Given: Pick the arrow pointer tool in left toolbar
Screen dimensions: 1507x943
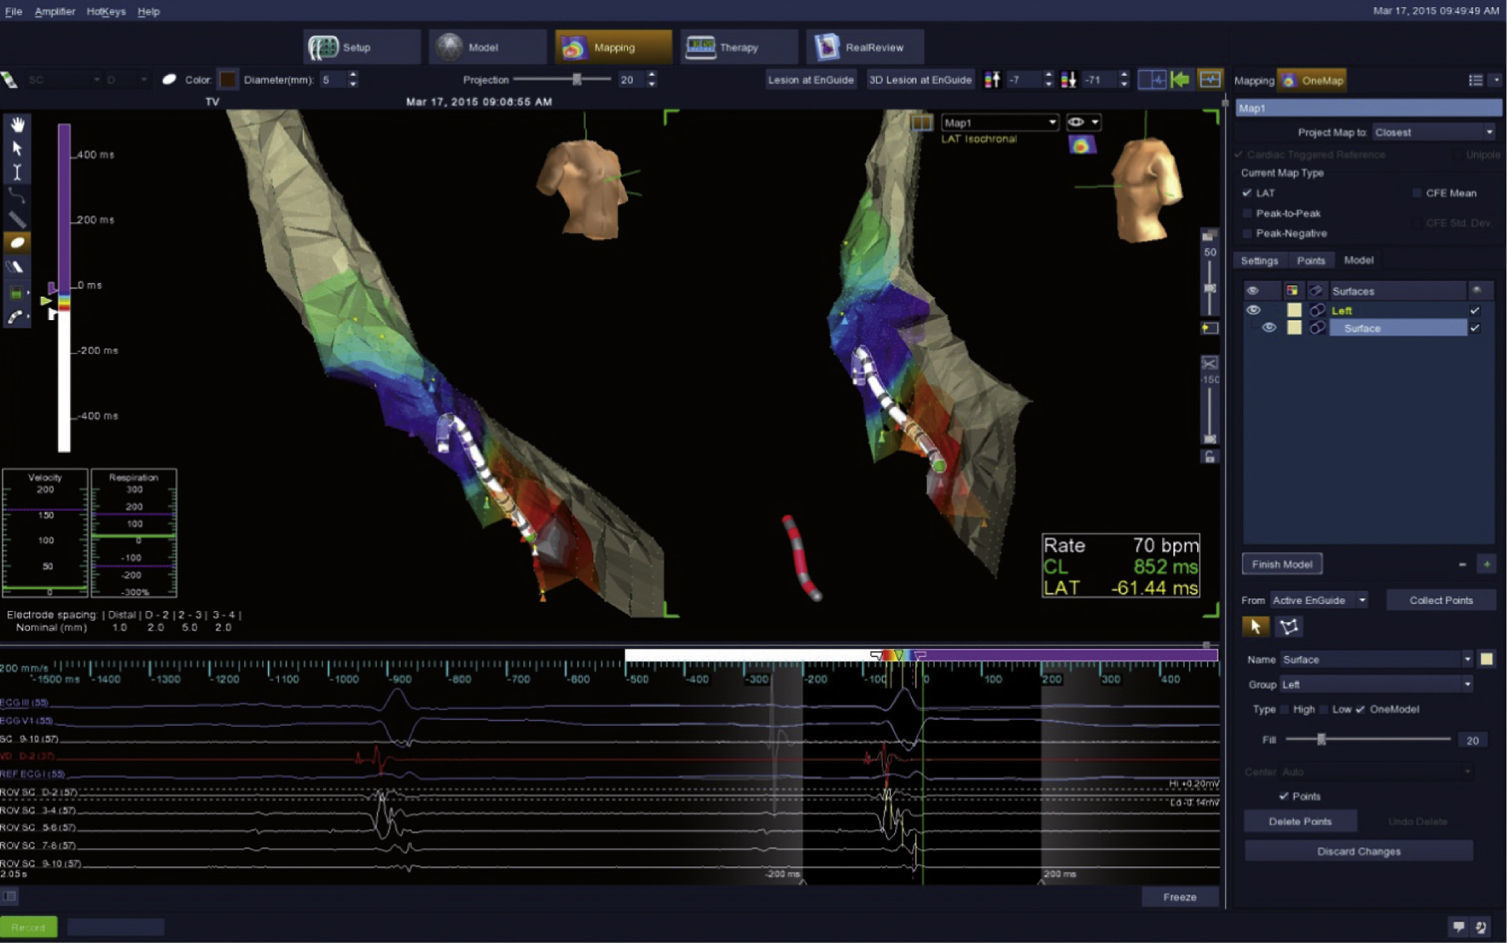Looking at the screenshot, I should (x=17, y=148).
